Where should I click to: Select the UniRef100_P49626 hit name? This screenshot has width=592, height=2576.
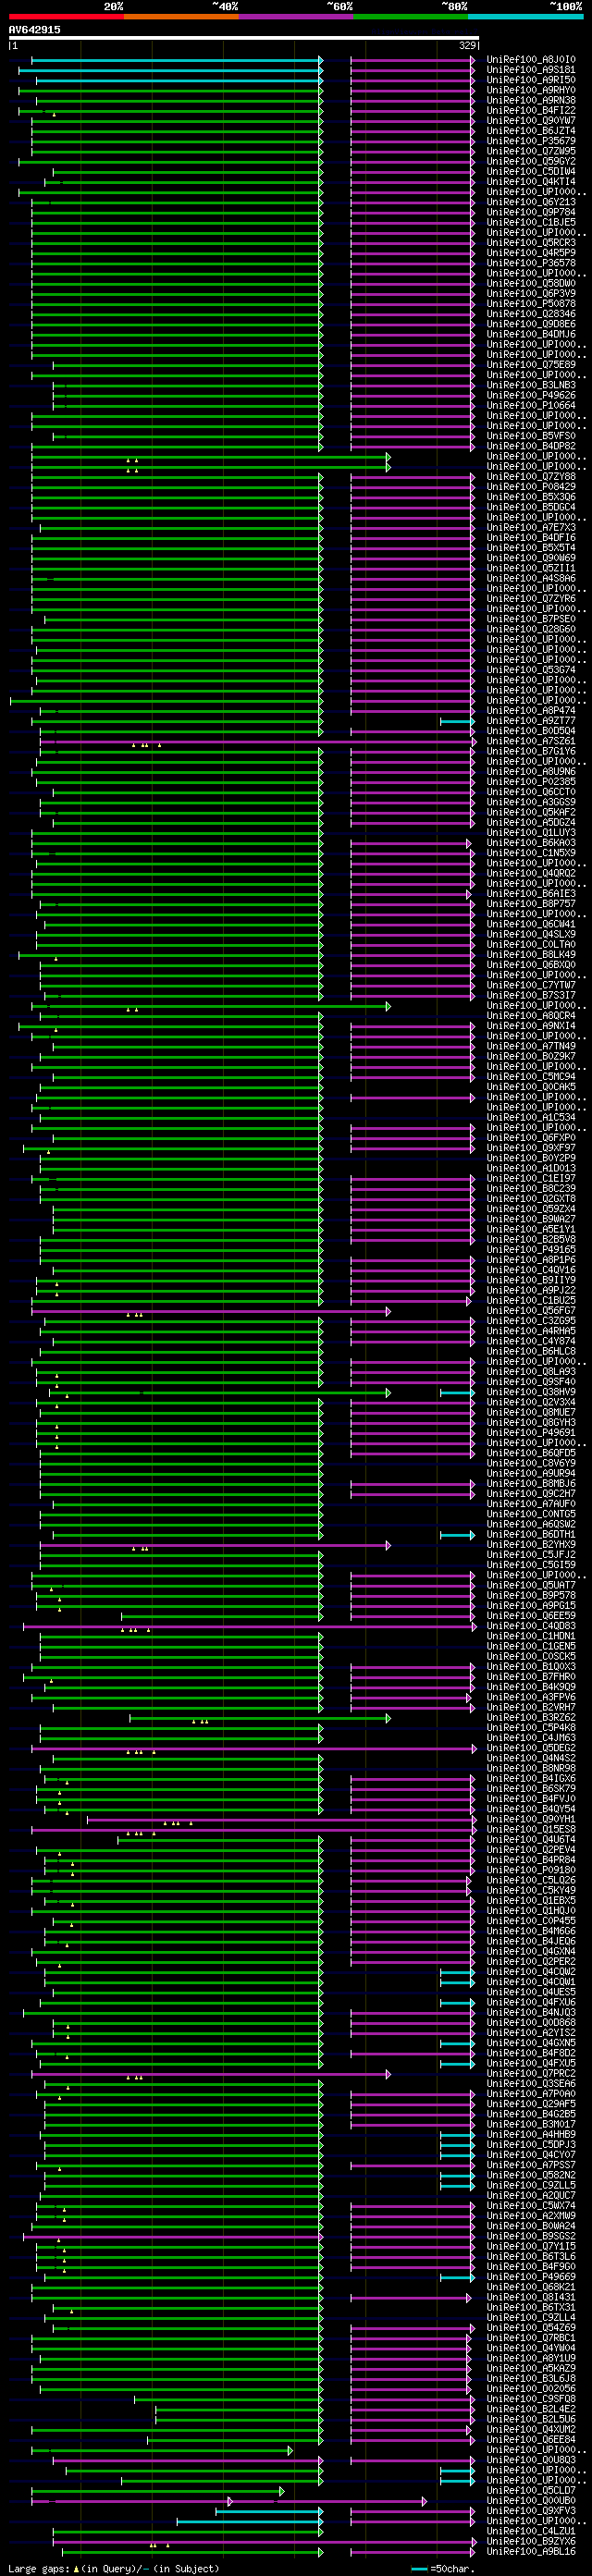tap(531, 395)
